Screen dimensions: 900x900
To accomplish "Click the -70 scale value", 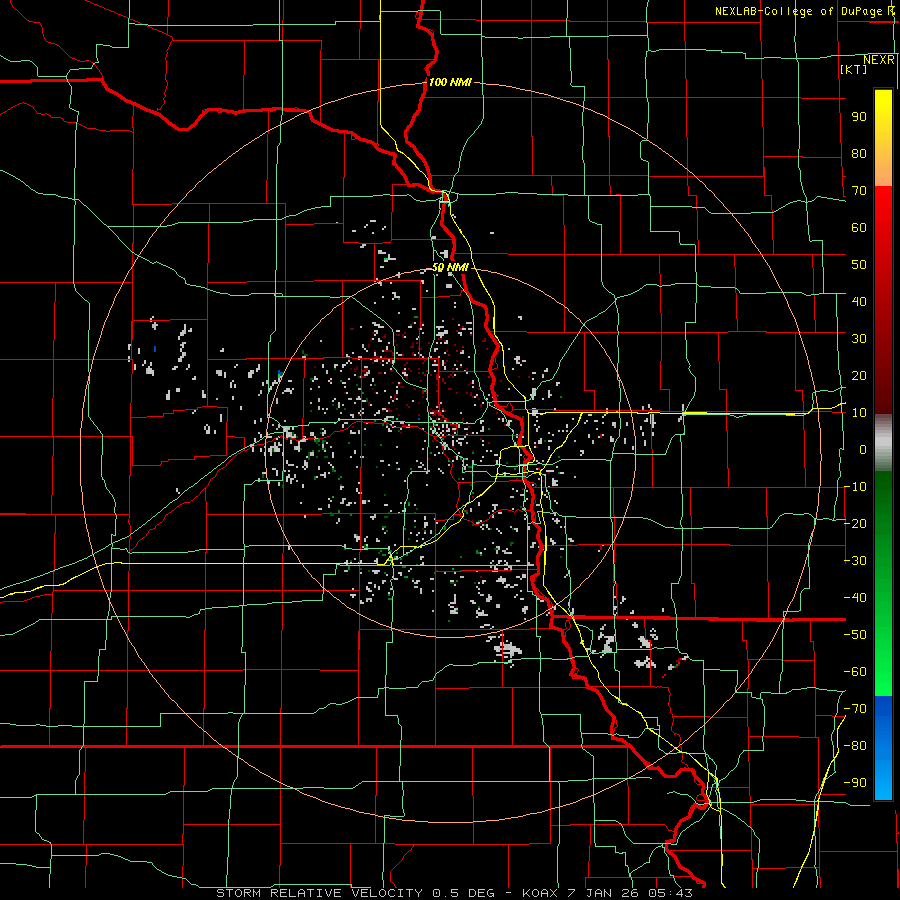I will (x=855, y=709).
